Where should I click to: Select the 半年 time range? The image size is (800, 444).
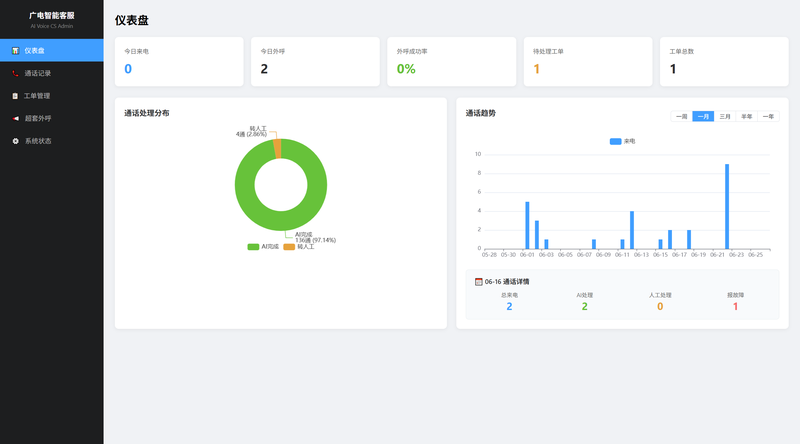[746, 116]
